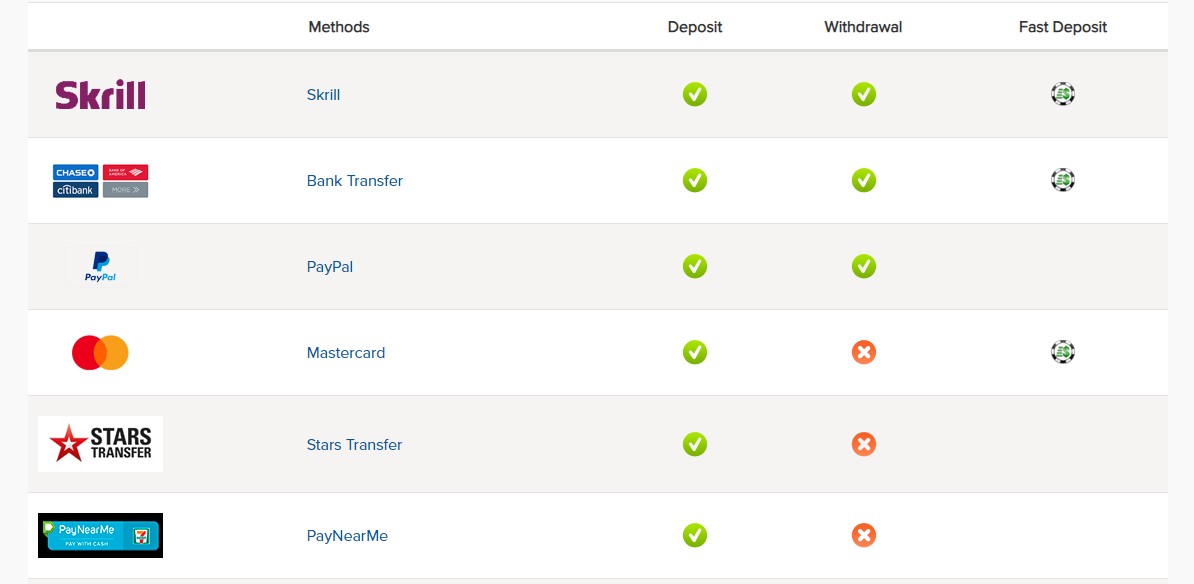Click Mastercard's fast deposit chip icon
The width and height of the screenshot is (1194, 584).
(1062, 352)
